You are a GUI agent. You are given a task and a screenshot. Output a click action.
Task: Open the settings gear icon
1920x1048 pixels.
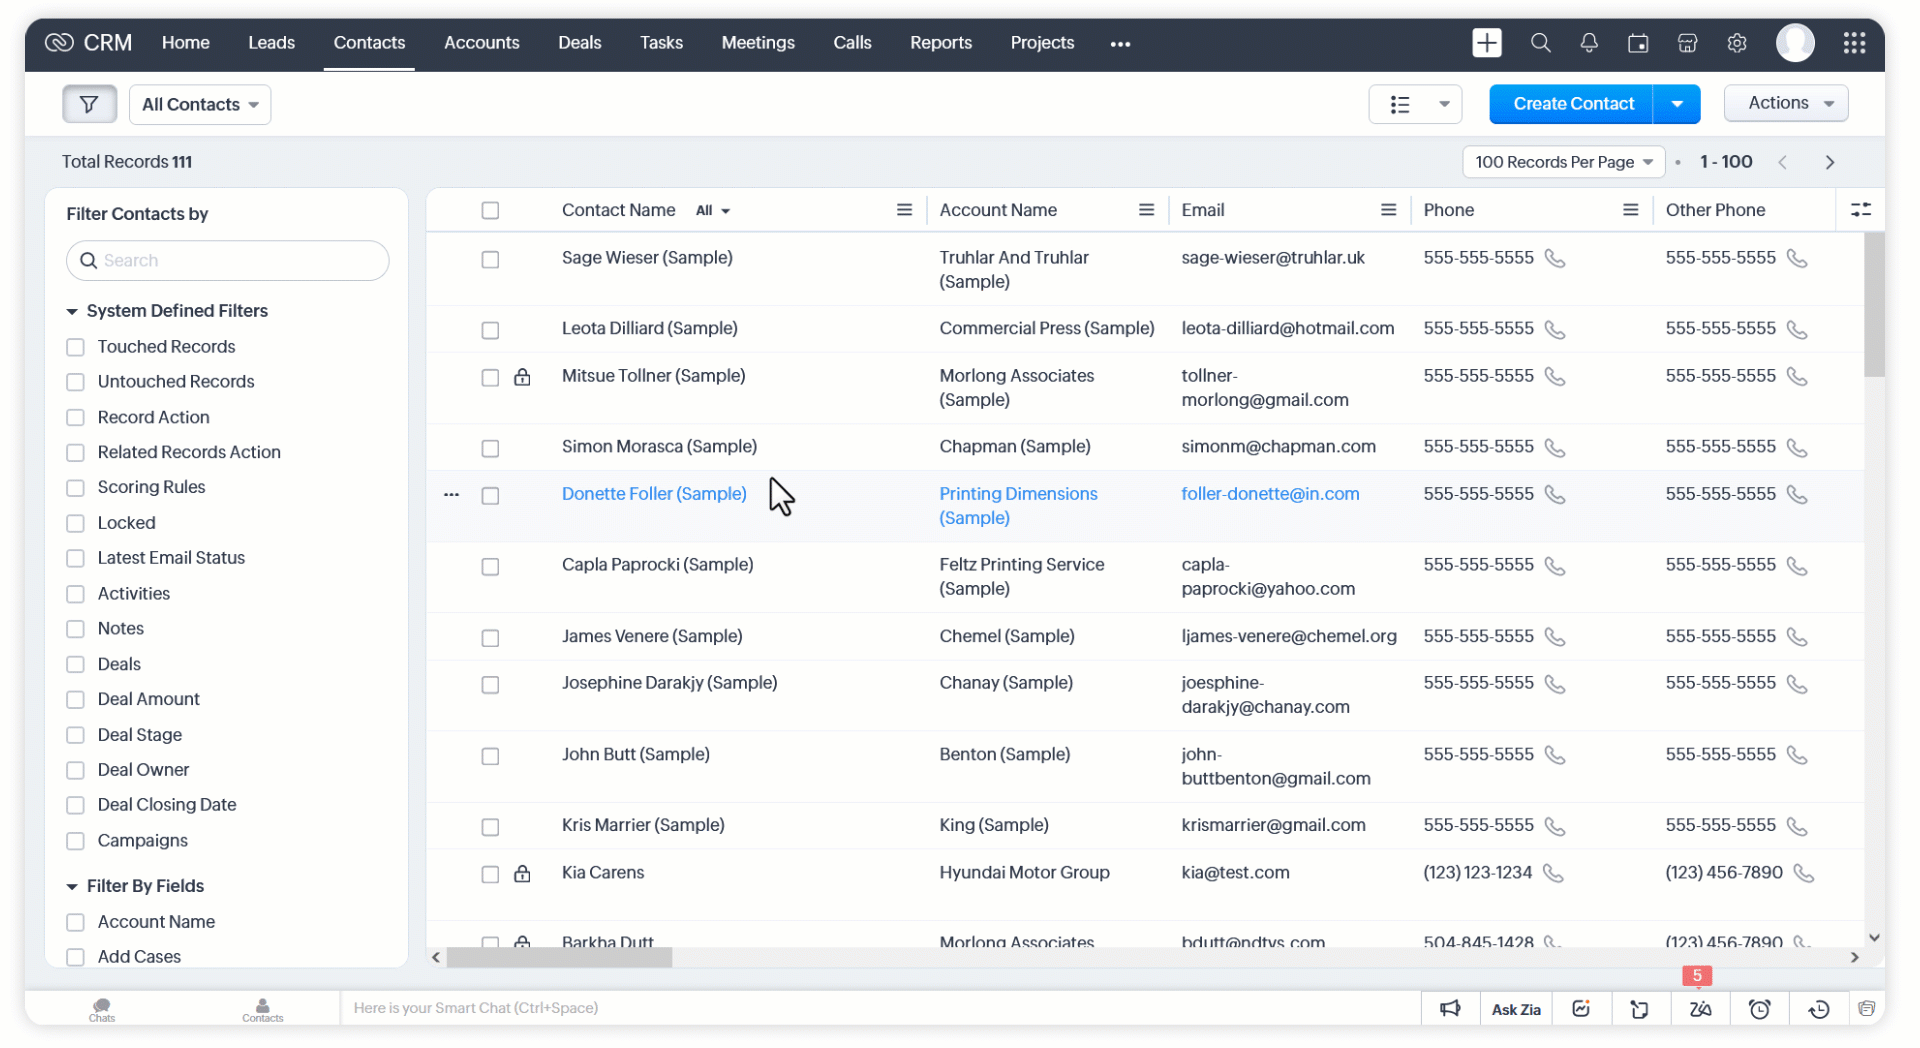pos(1737,43)
